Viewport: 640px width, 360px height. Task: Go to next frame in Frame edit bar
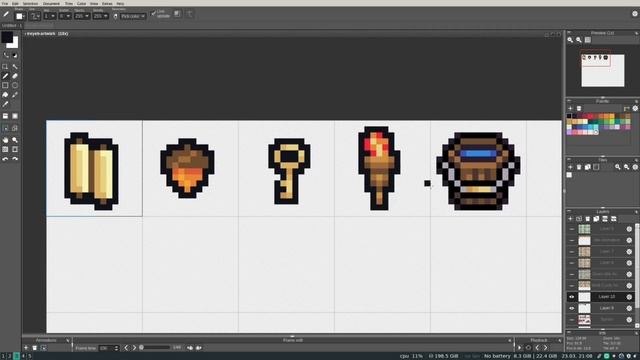pyautogui.click(x=134, y=348)
